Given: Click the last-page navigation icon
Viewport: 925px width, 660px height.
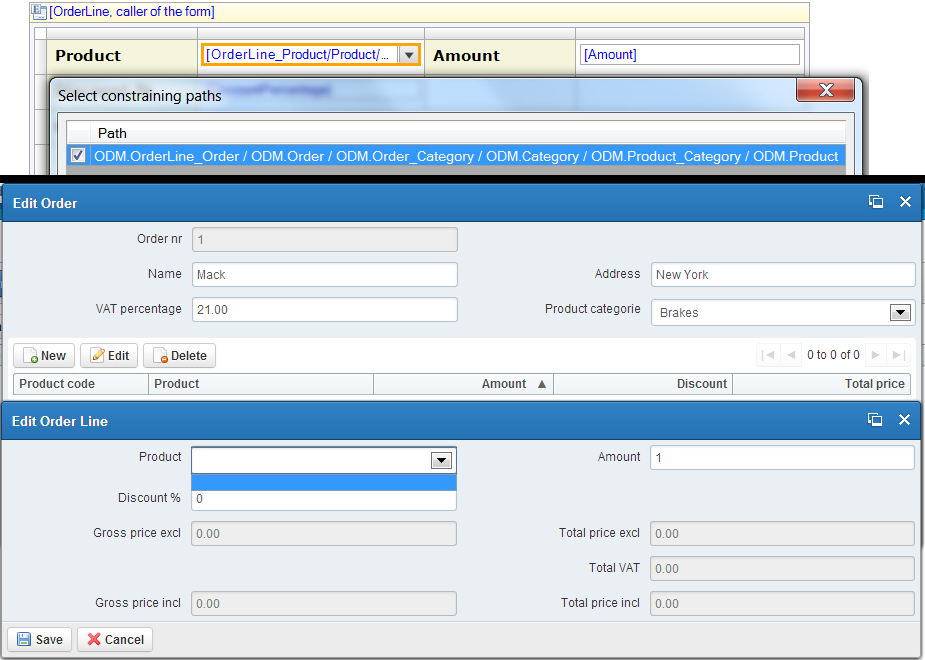Looking at the screenshot, I should tap(898, 354).
